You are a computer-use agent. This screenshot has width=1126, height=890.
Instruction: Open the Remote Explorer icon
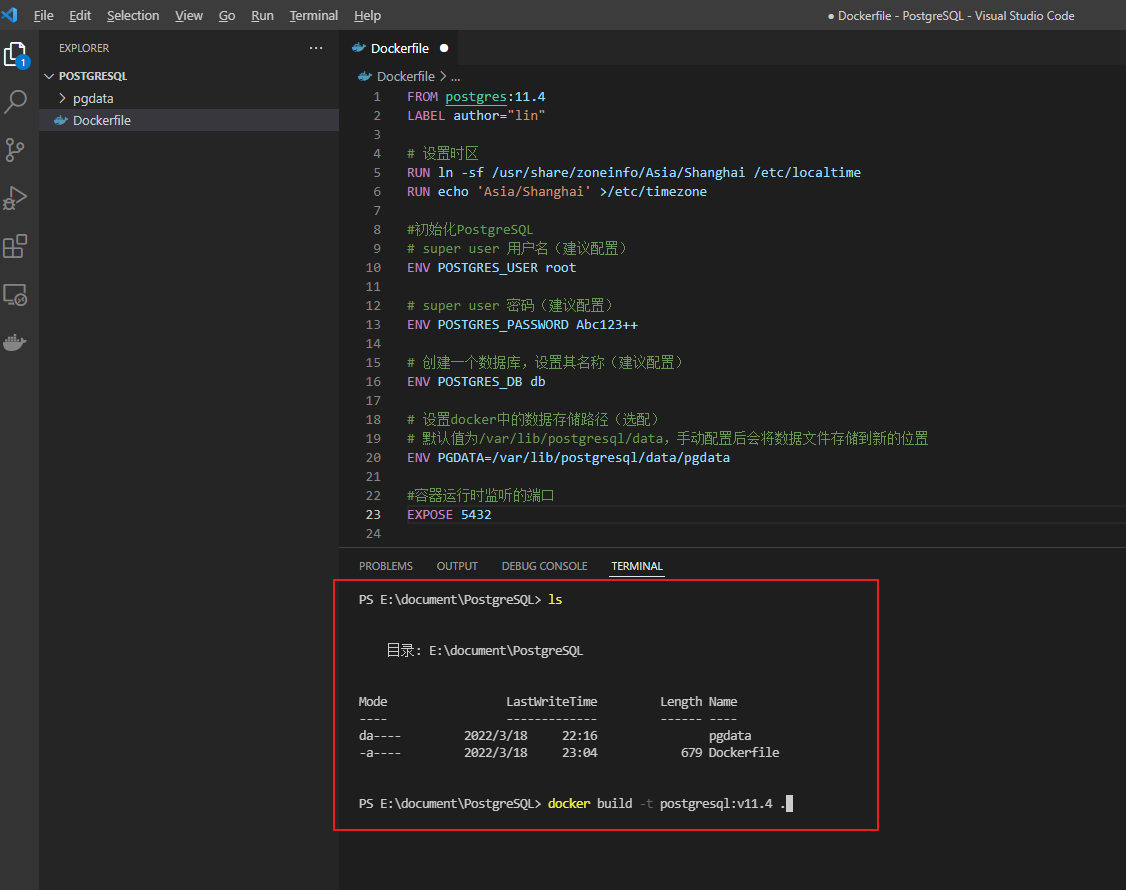(16, 294)
